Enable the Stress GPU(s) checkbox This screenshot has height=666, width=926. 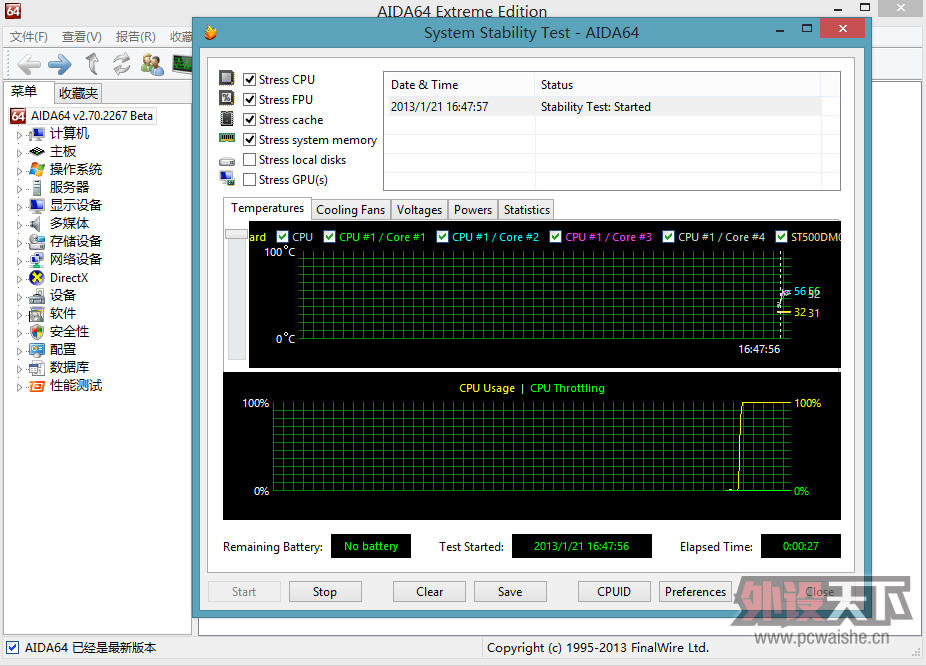(x=250, y=179)
